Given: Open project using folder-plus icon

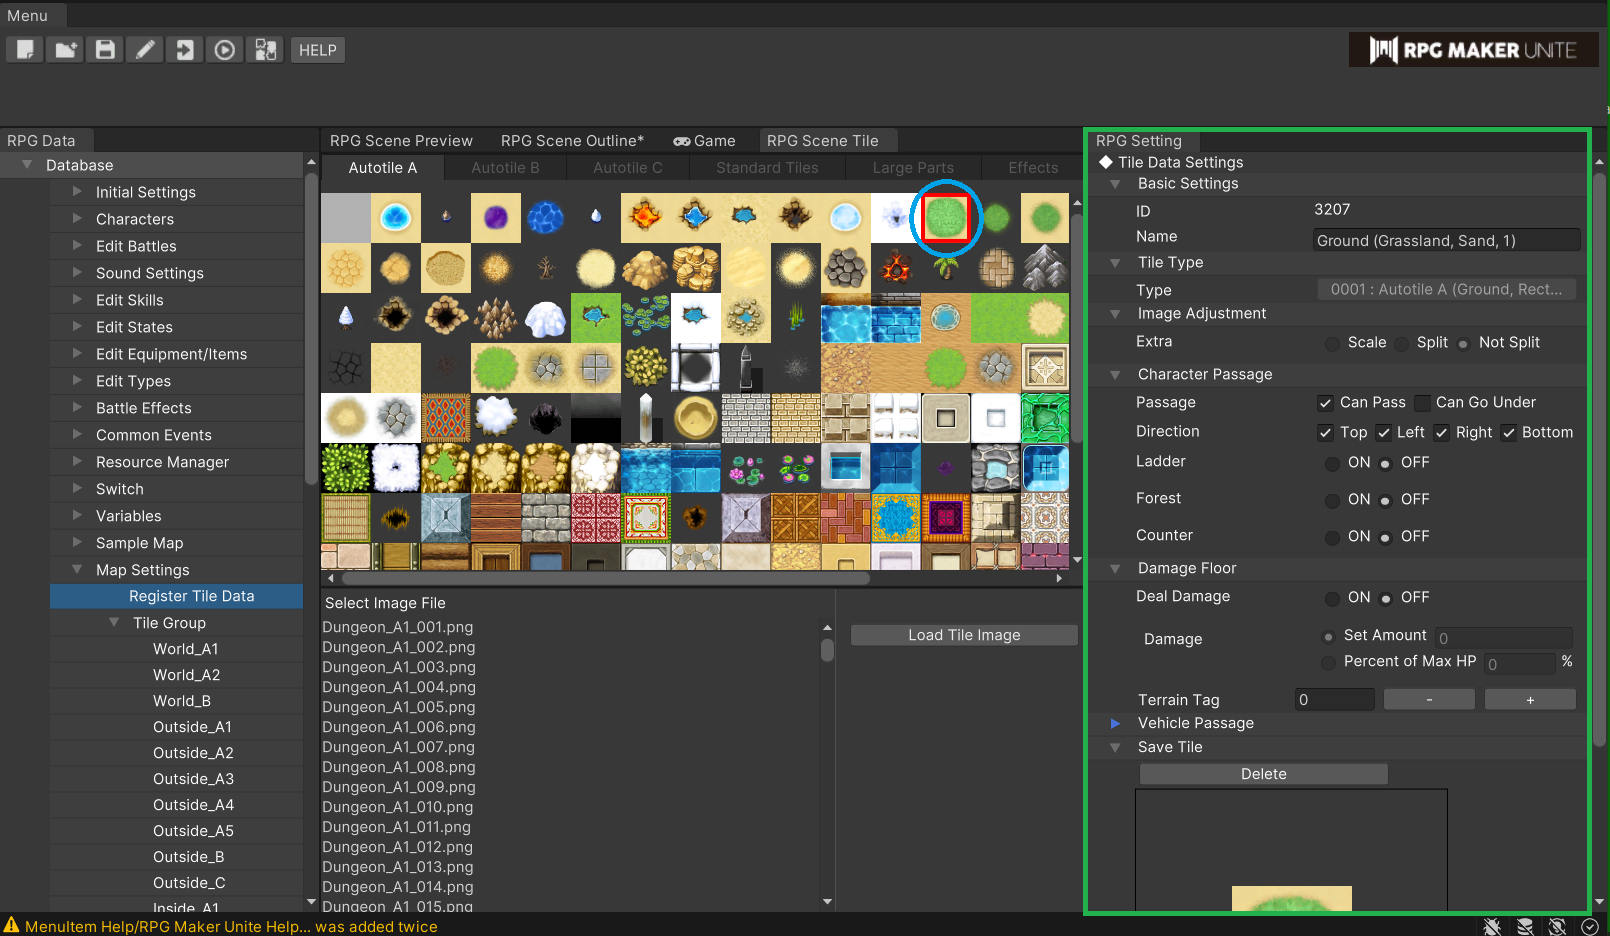Looking at the screenshot, I should (x=65, y=50).
